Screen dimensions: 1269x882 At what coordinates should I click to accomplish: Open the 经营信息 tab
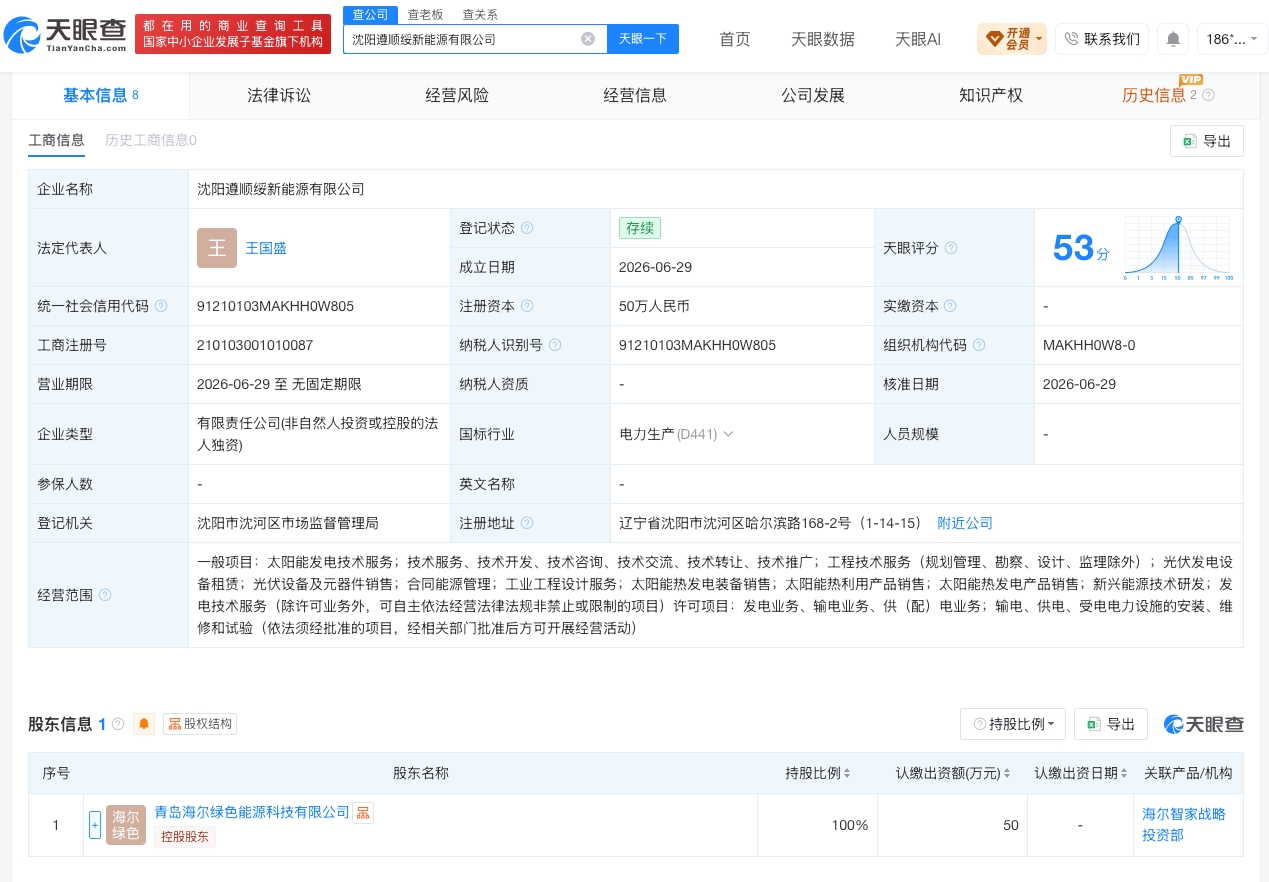(x=635, y=95)
